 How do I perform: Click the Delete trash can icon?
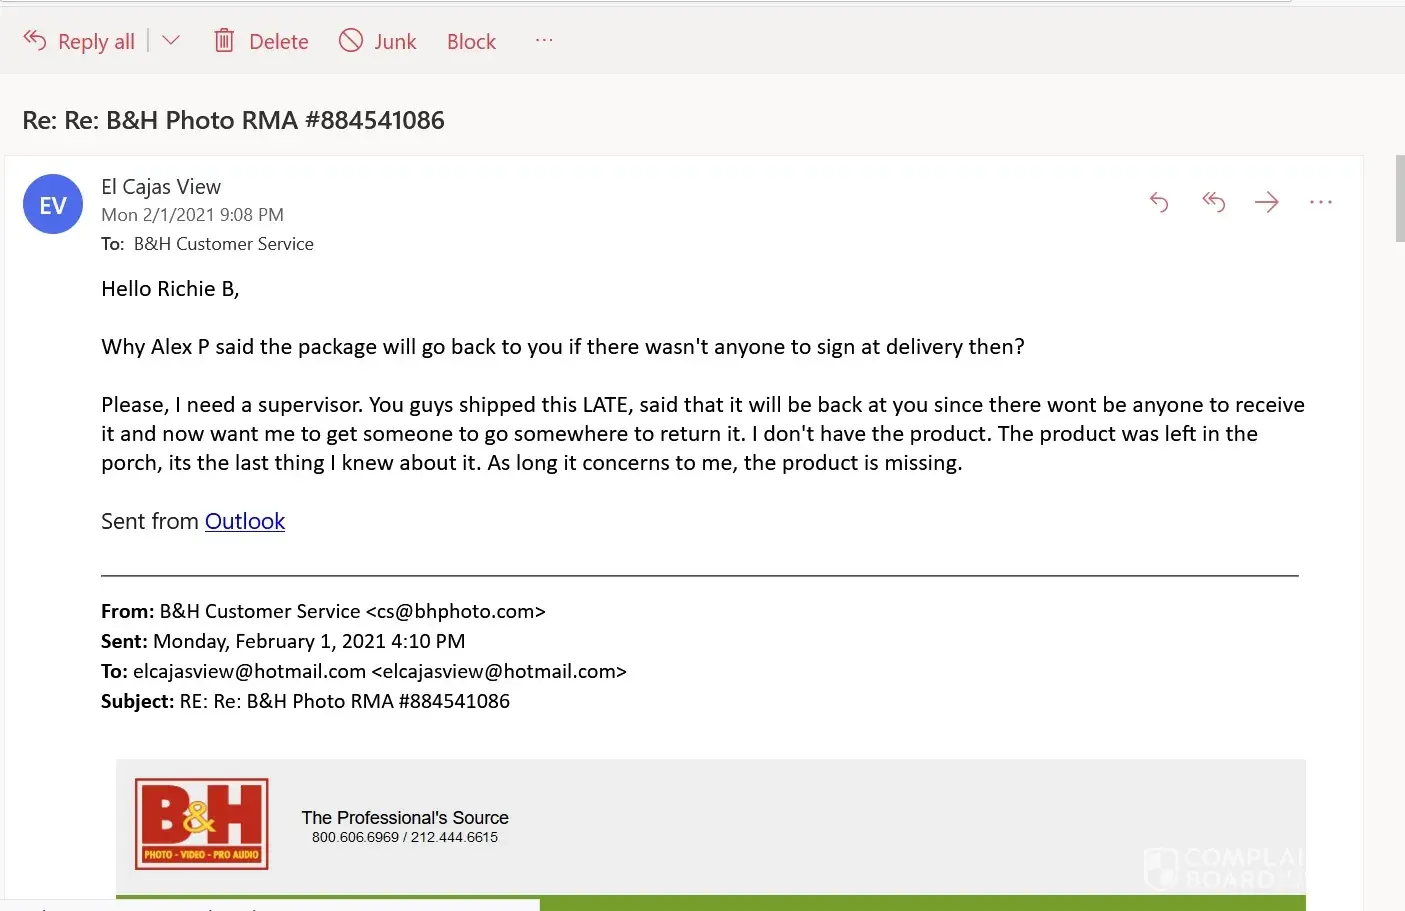coord(224,40)
